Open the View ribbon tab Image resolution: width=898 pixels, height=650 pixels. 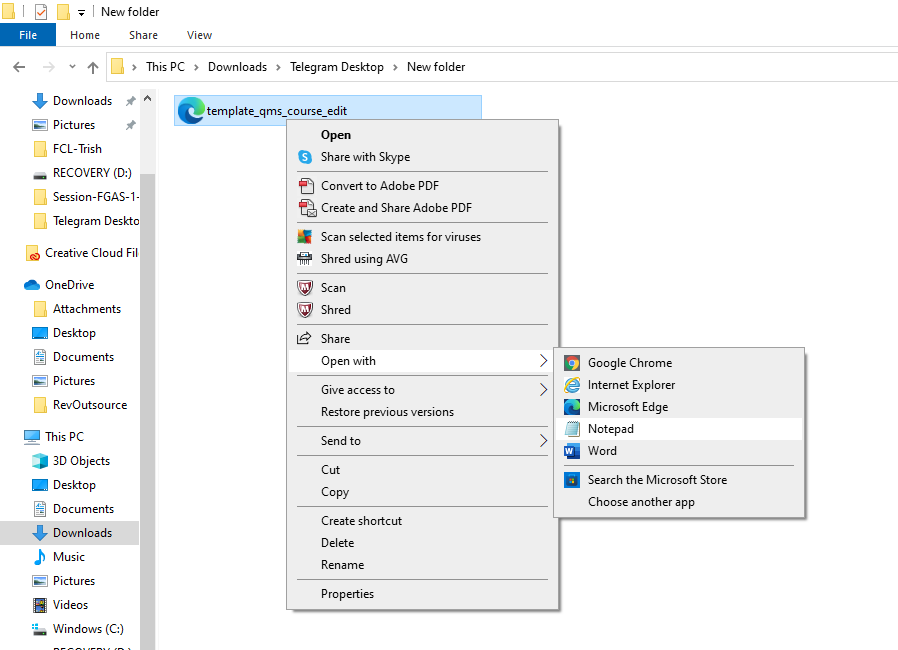pos(199,35)
